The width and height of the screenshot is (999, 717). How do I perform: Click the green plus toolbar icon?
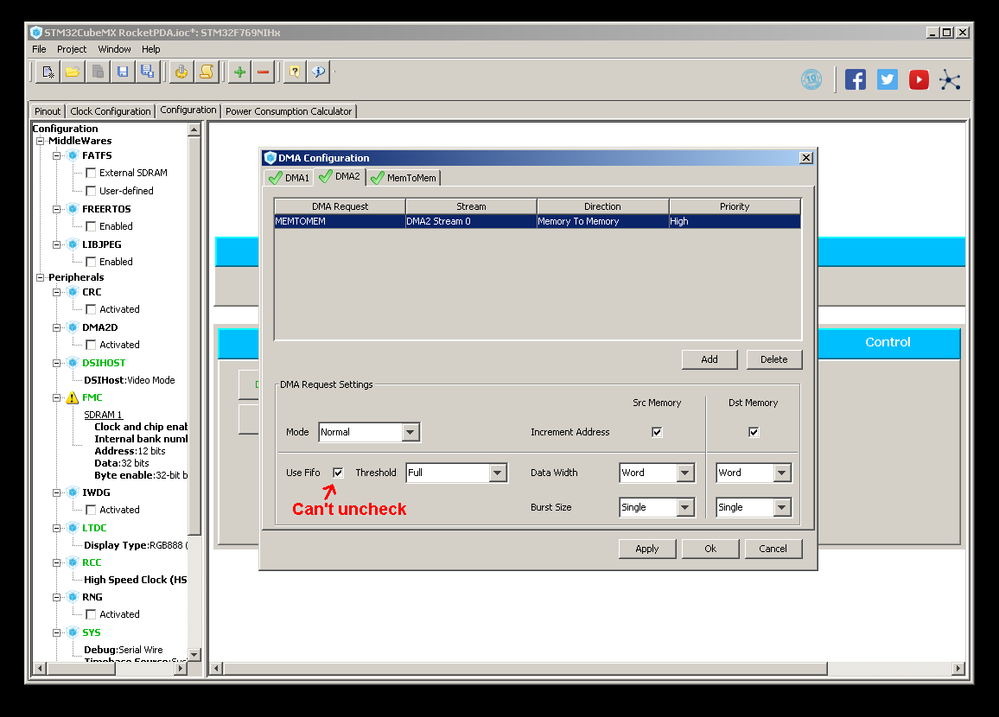click(239, 72)
